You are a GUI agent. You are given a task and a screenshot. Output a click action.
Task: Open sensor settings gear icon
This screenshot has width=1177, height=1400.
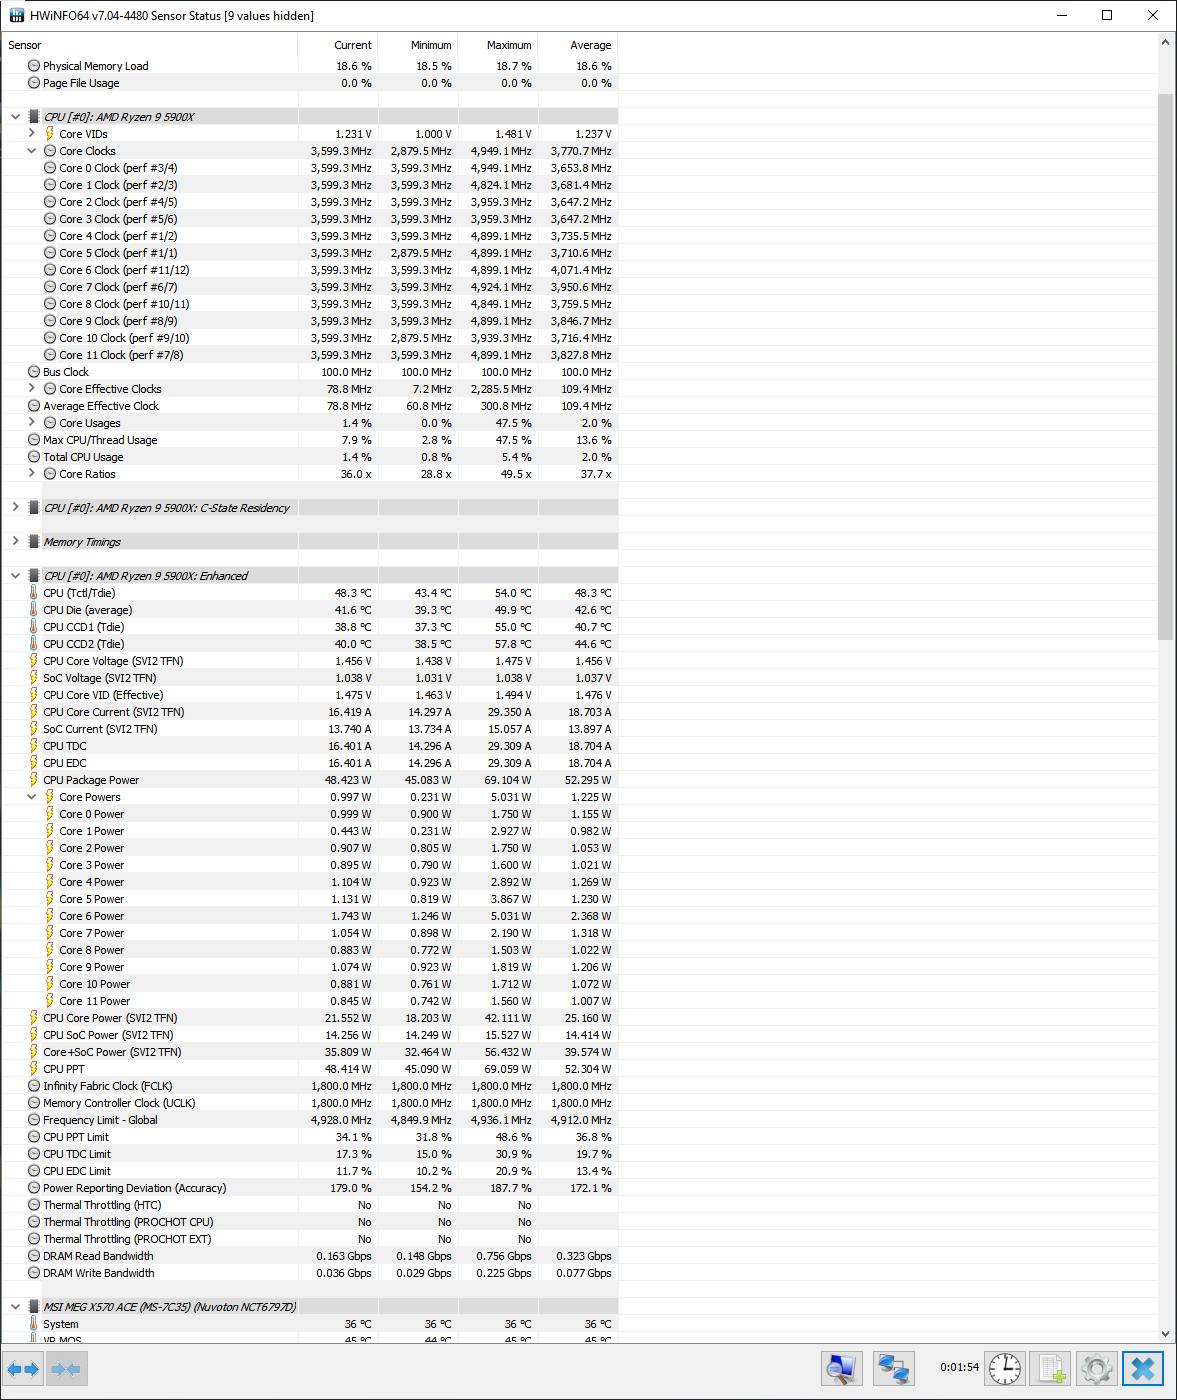coord(1097,1369)
